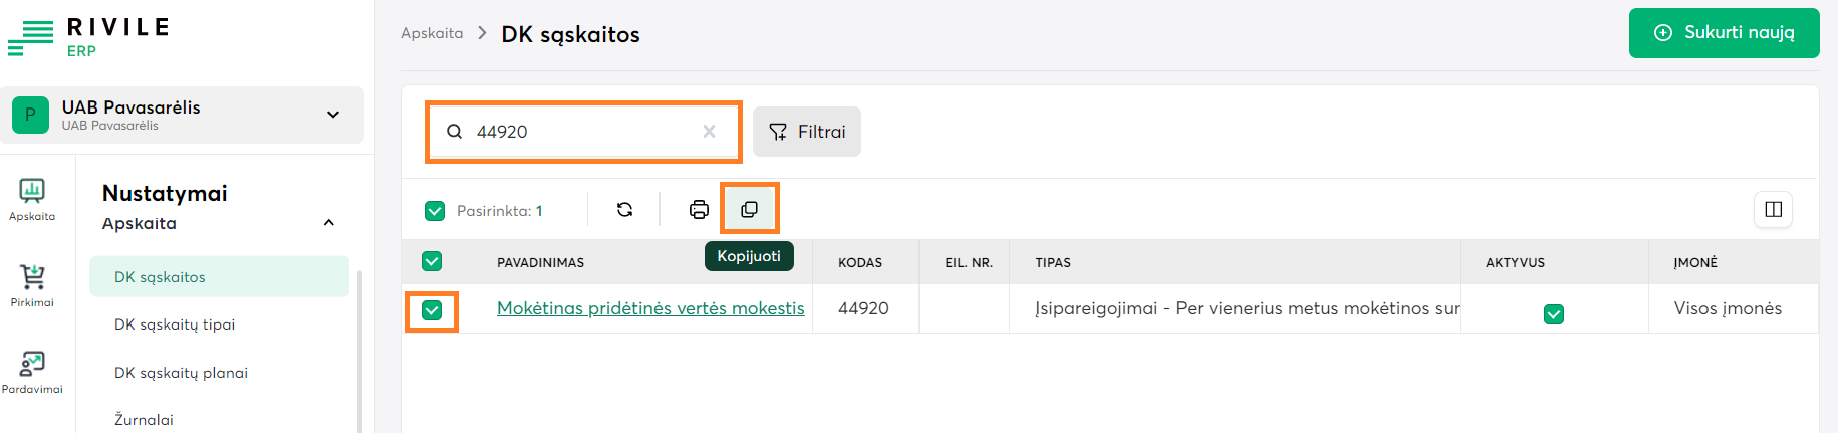This screenshot has width=1838, height=433.
Task: Click the sidebar menu scrollbar
Action: coord(359,350)
